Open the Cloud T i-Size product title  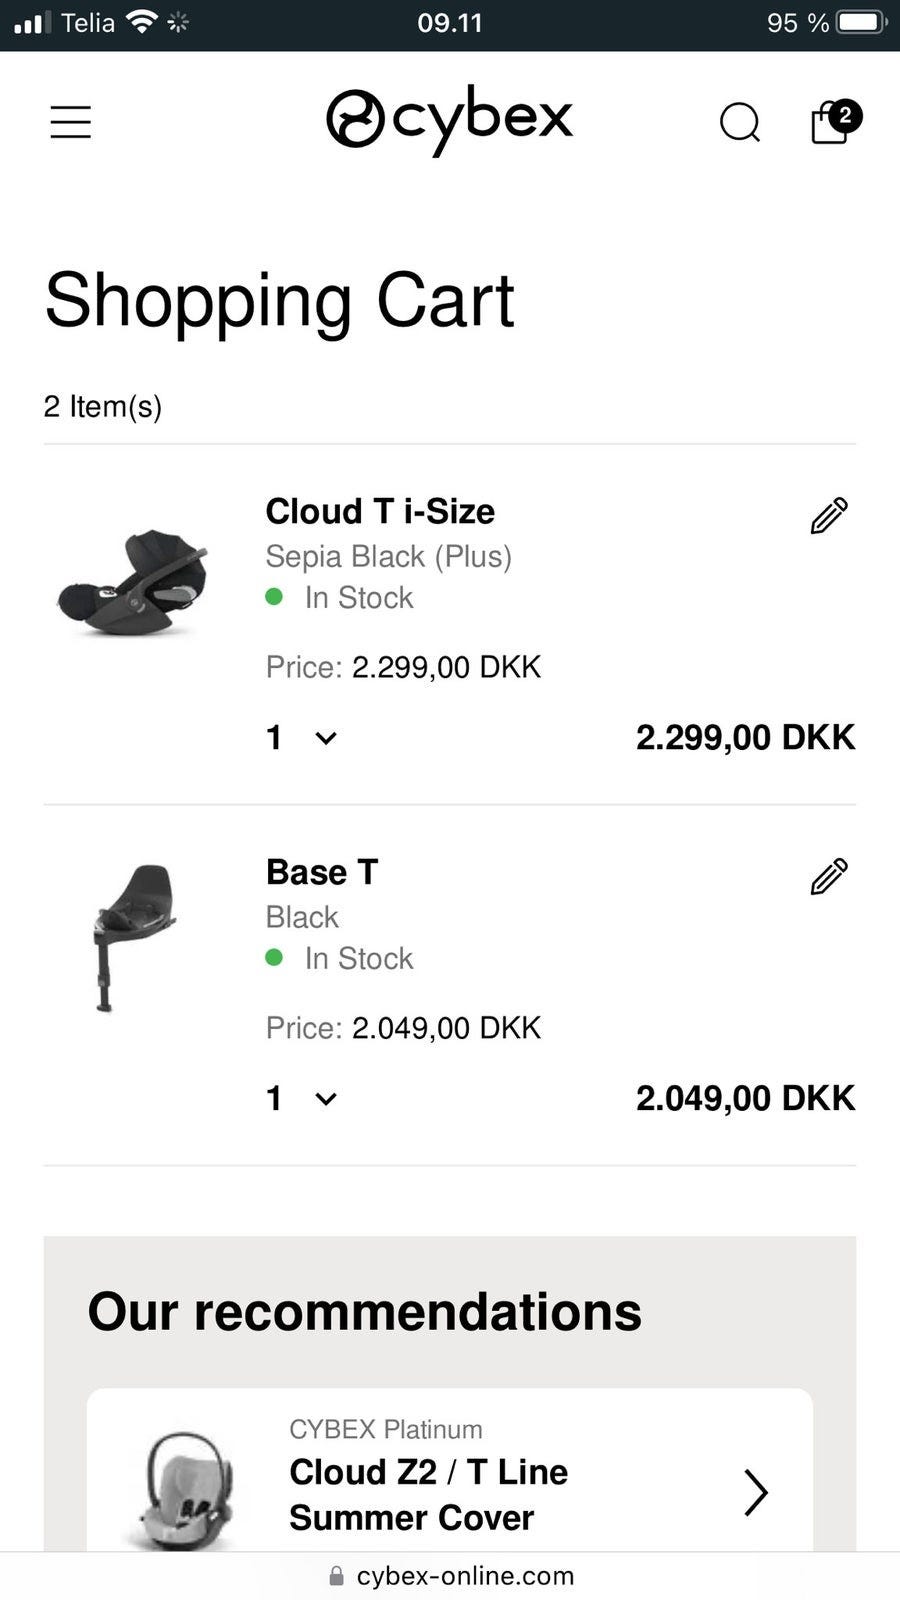[380, 511]
